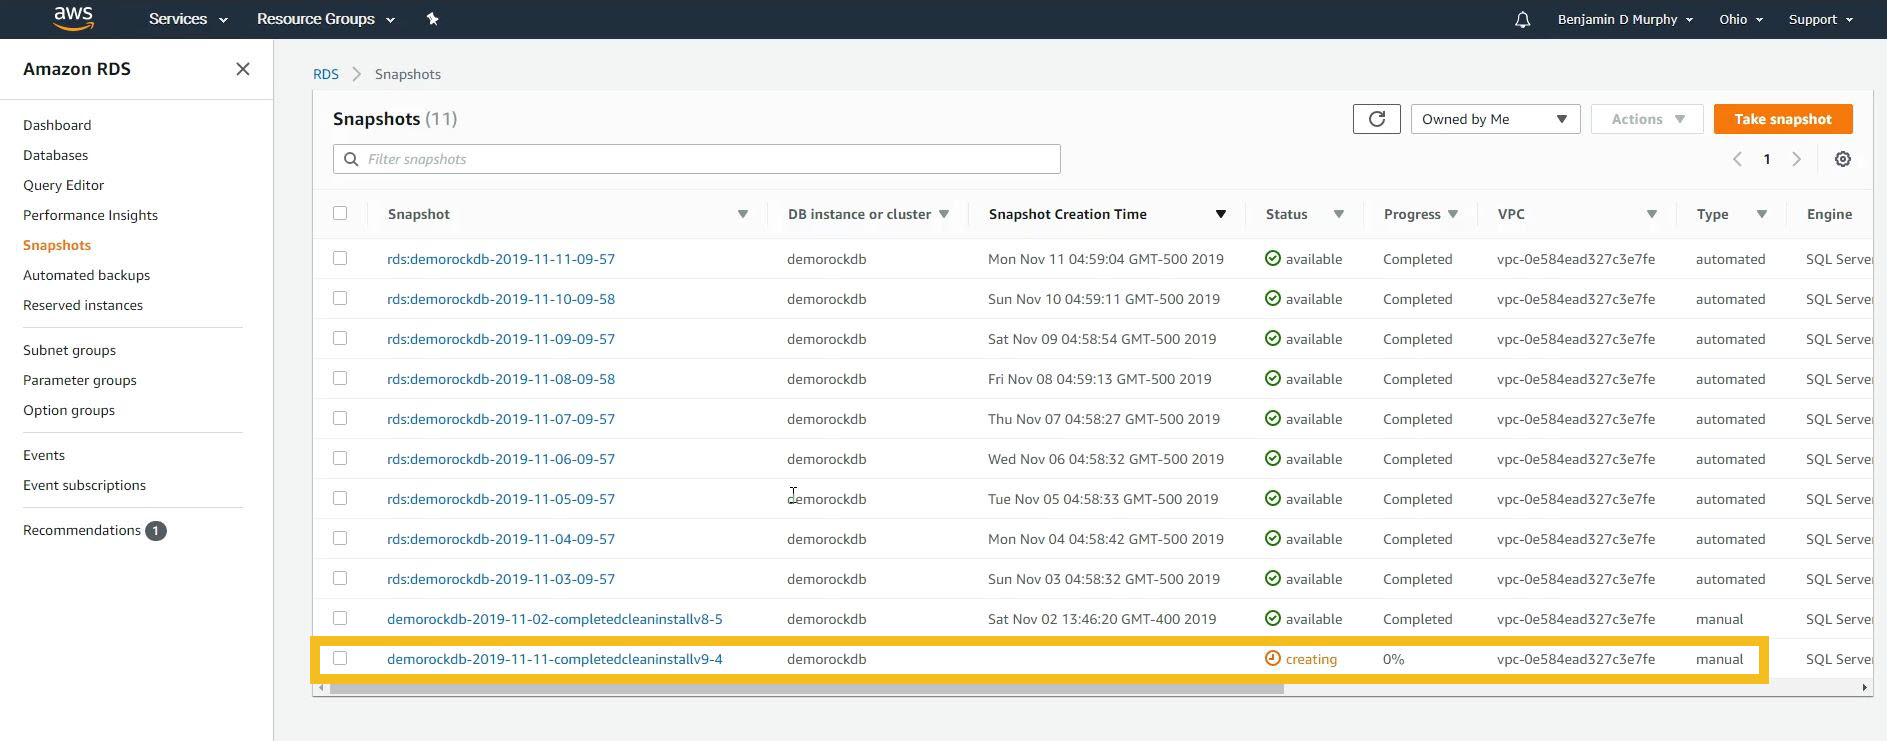Select snapshot rds:demorockdb-2019-11-10-09-58 checkbox
1887x741 pixels.
tap(340, 298)
